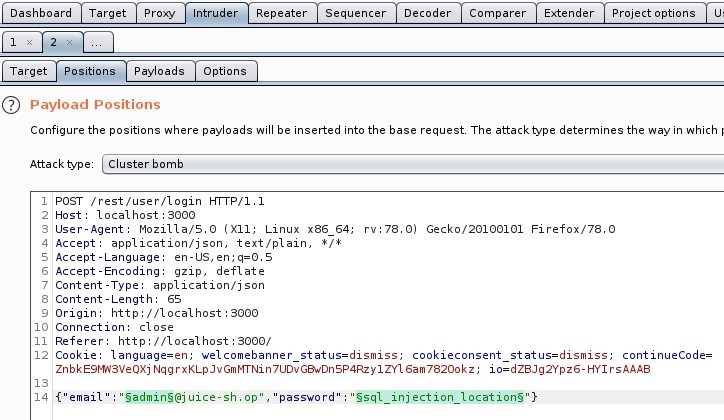Click the Origin header line
724x420 pixels.
[157, 313]
